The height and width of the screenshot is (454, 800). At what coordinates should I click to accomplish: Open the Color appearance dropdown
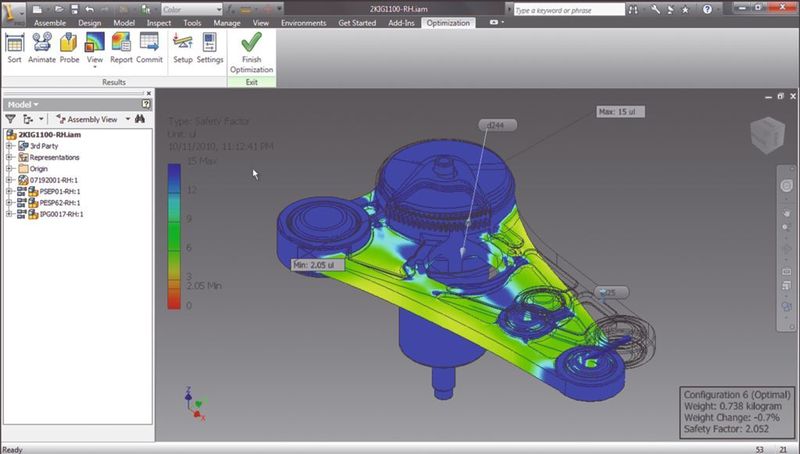190,9
